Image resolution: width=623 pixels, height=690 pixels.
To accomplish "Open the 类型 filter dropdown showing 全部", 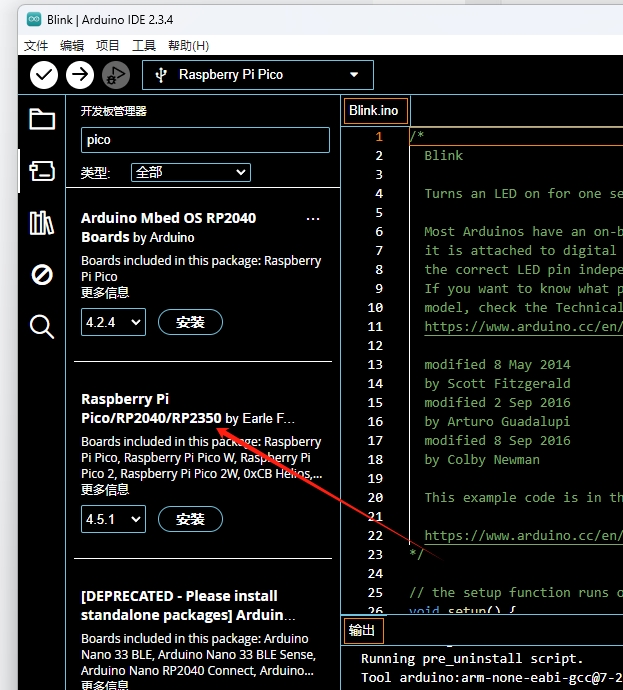I will (191, 172).
